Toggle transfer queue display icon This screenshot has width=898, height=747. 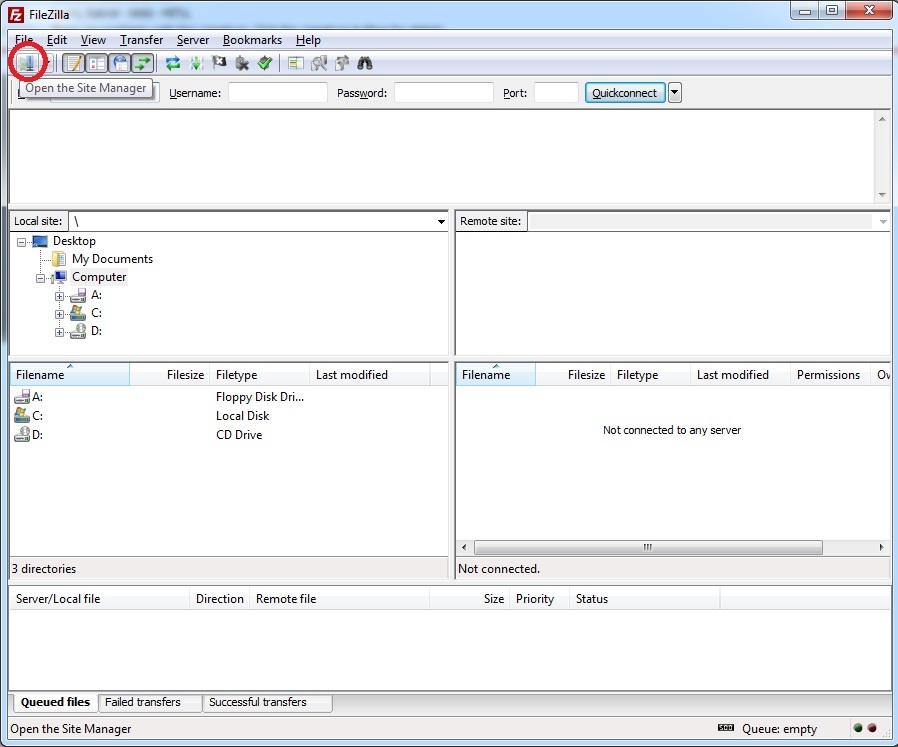143,63
